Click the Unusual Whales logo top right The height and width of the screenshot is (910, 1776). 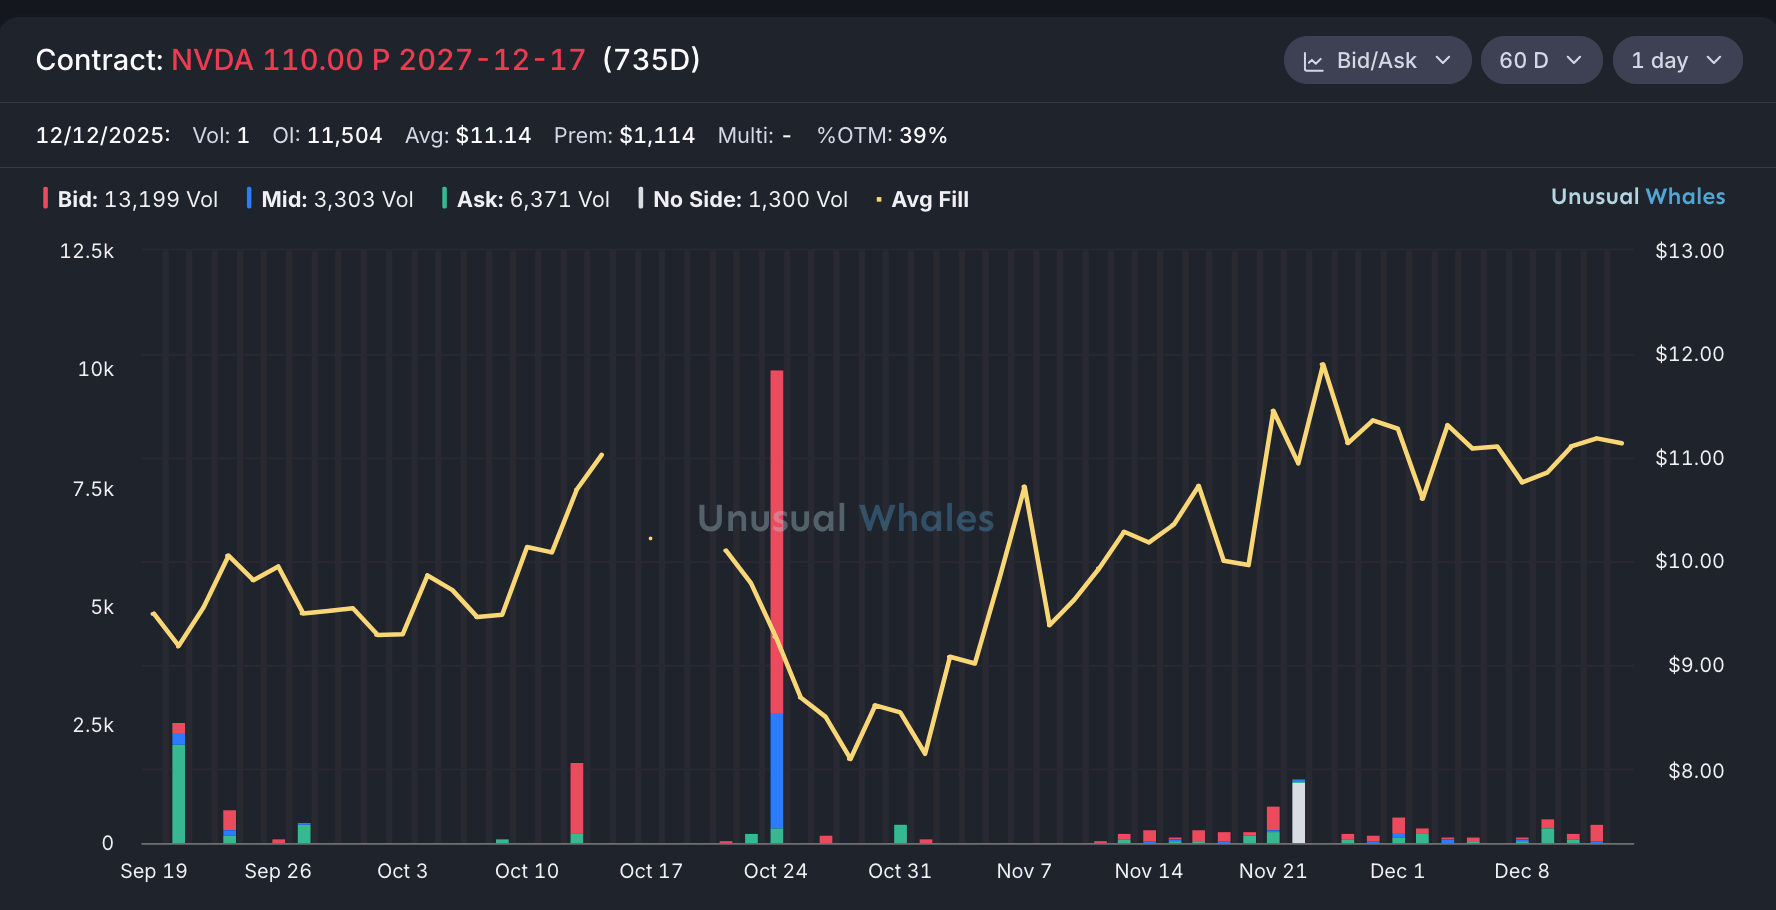pyautogui.click(x=1637, y=197)
